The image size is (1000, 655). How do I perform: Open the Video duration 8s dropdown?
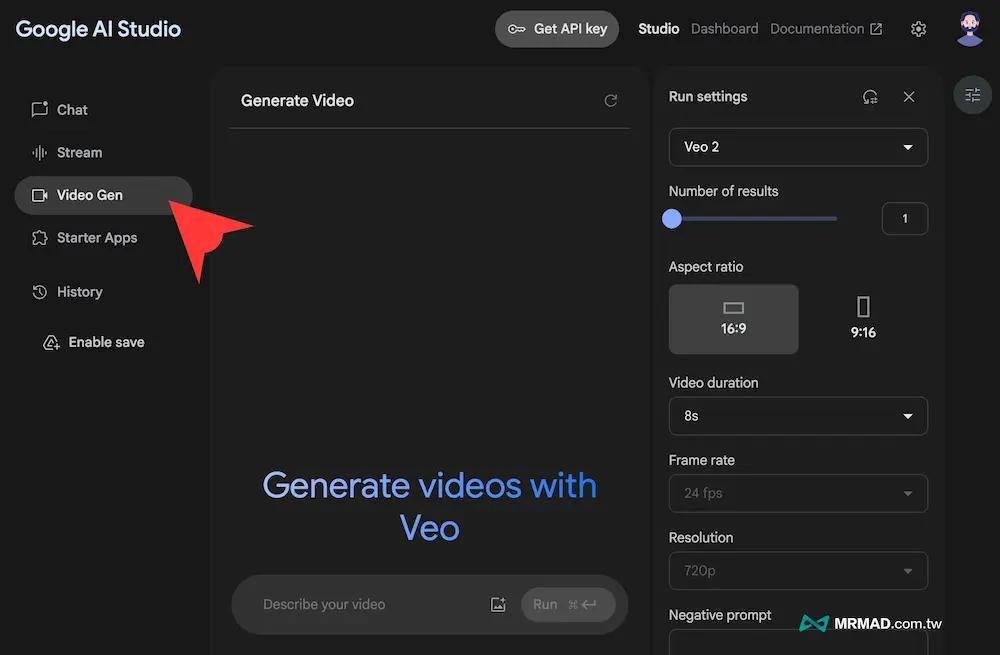coord(797,416)
